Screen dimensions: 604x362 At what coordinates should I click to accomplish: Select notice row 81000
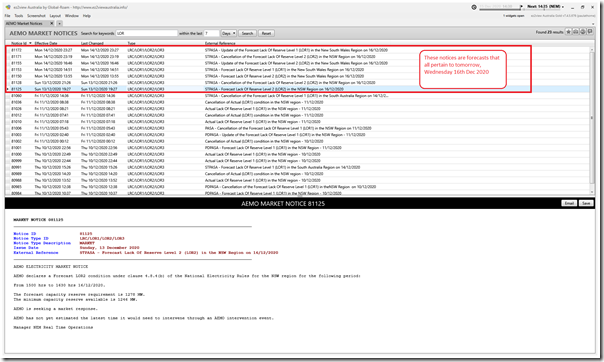(297, 154)
